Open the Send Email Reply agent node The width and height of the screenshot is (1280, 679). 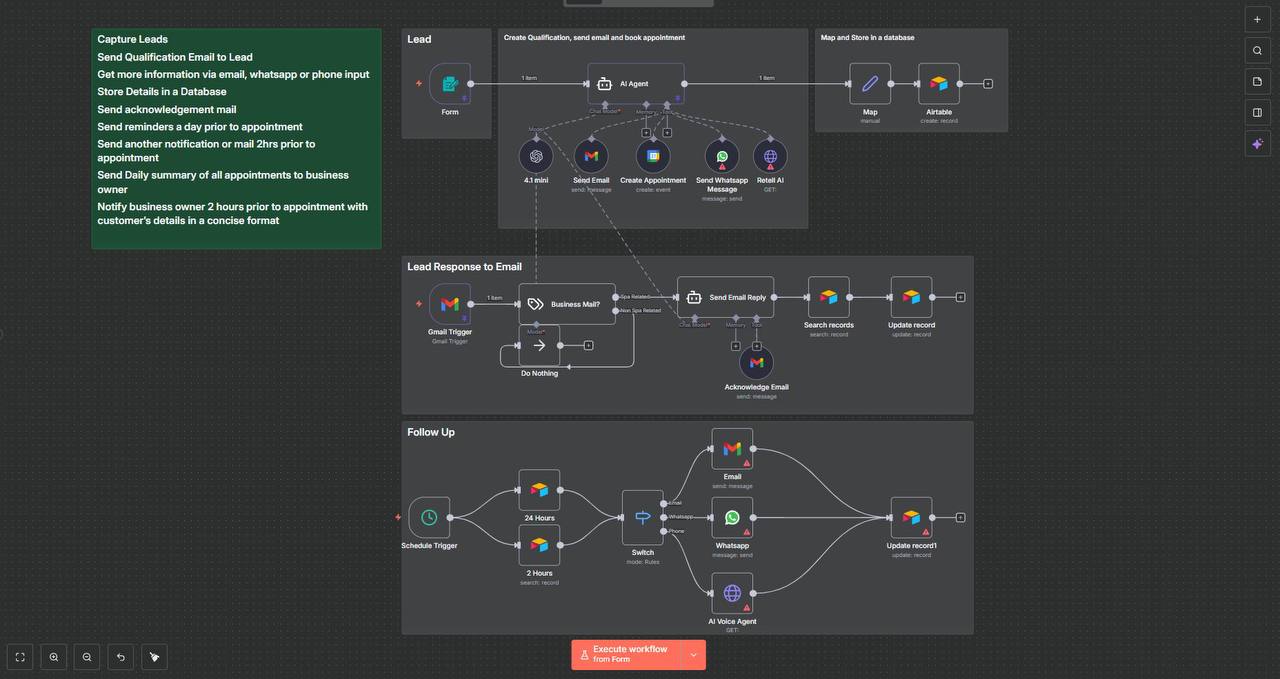tap(726, 297)
